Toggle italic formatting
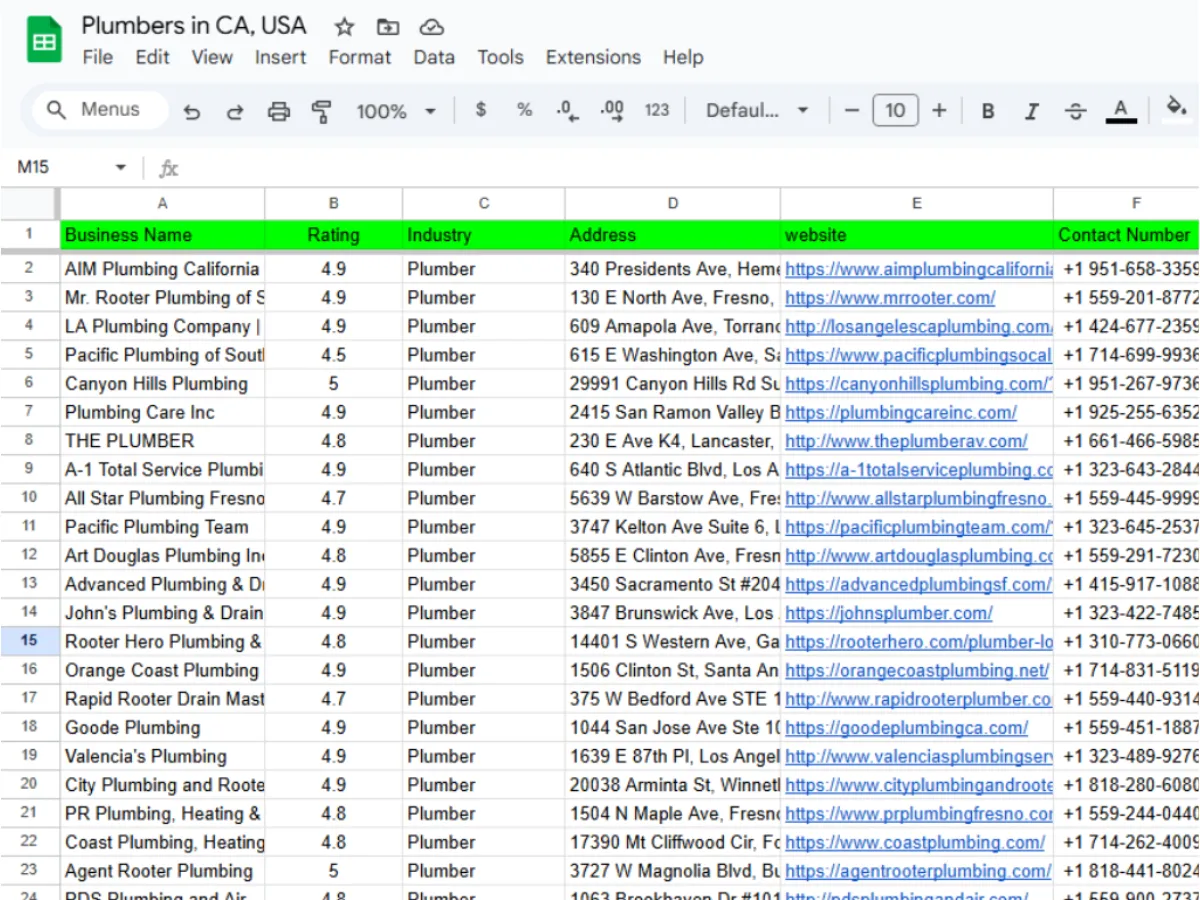The image size is (1200, 900). (x=1031, y=111)
